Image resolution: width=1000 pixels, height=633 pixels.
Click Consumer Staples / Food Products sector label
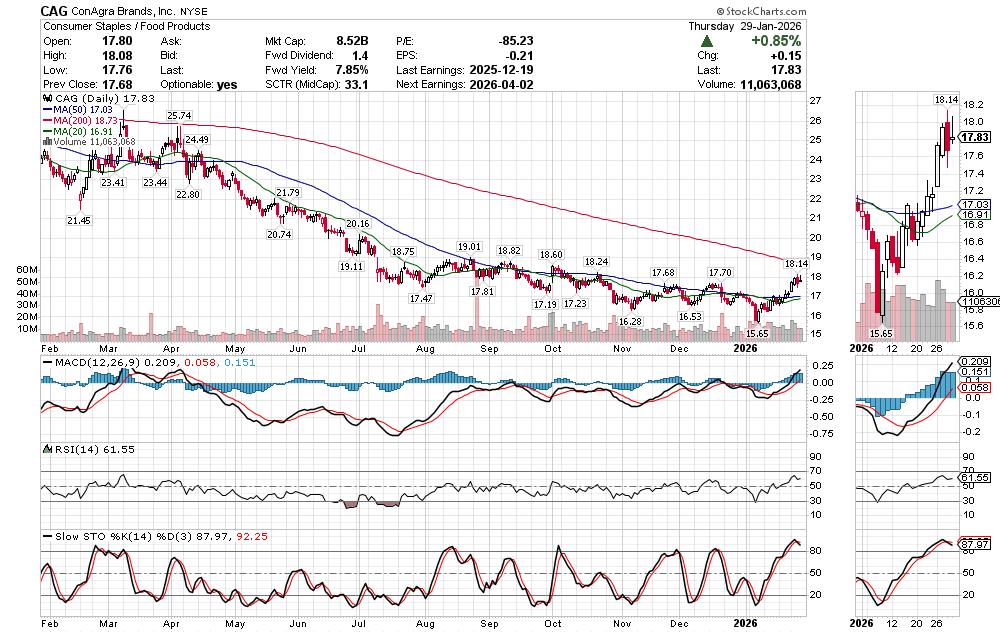point(126,26)
